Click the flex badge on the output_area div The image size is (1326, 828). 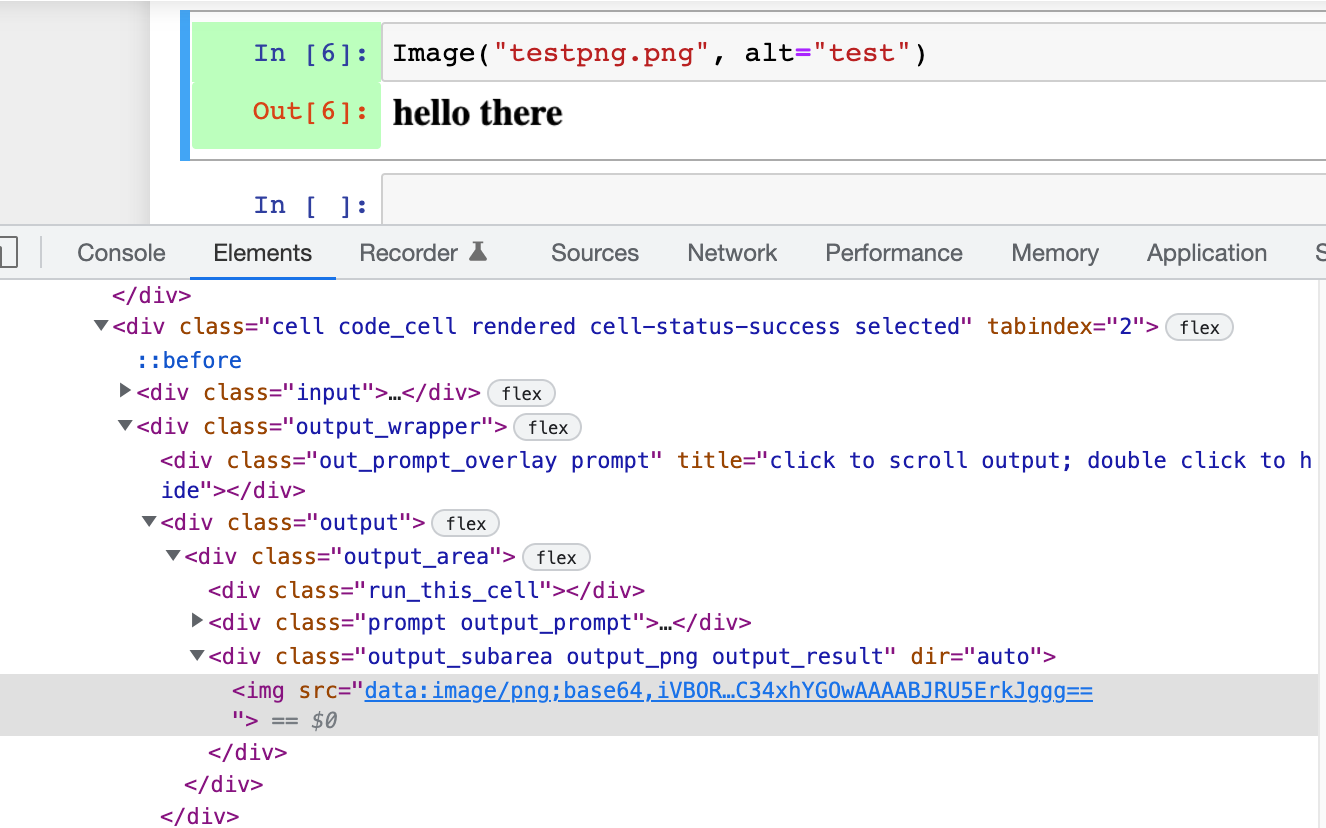(x=556, y=557)
